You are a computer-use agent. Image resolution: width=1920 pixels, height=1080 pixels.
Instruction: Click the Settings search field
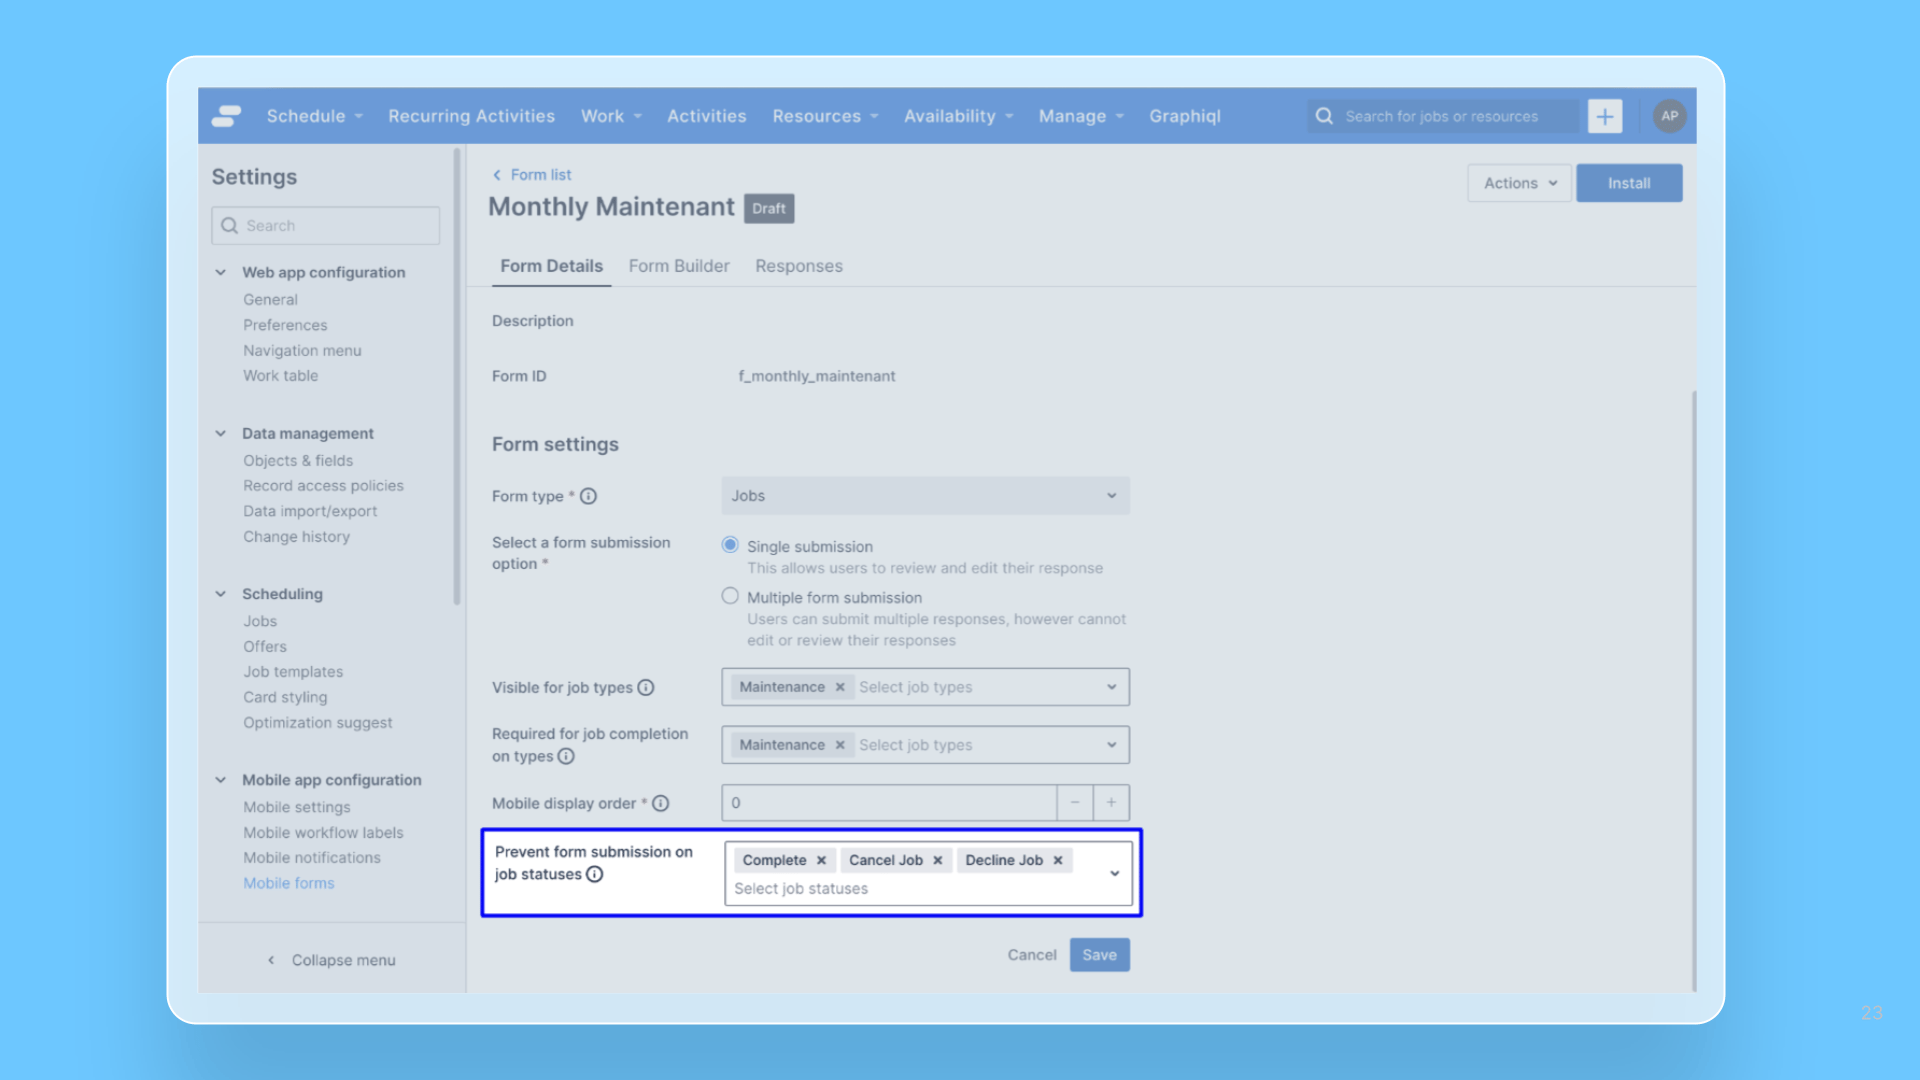point(326,226)
